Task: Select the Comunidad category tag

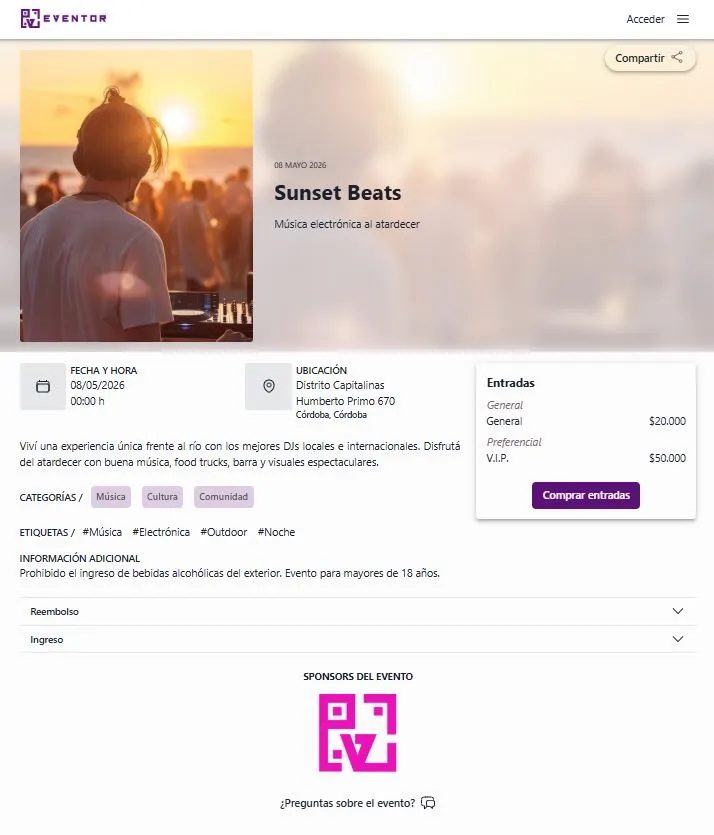Action: [224, 497]
